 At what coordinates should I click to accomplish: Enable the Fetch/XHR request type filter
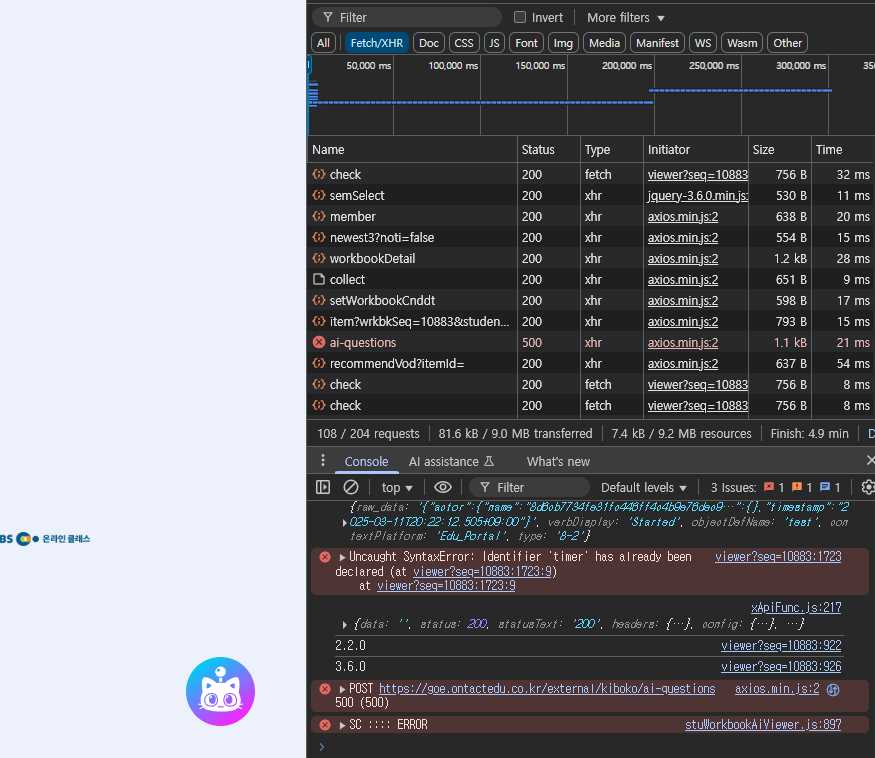coord(377,43)
